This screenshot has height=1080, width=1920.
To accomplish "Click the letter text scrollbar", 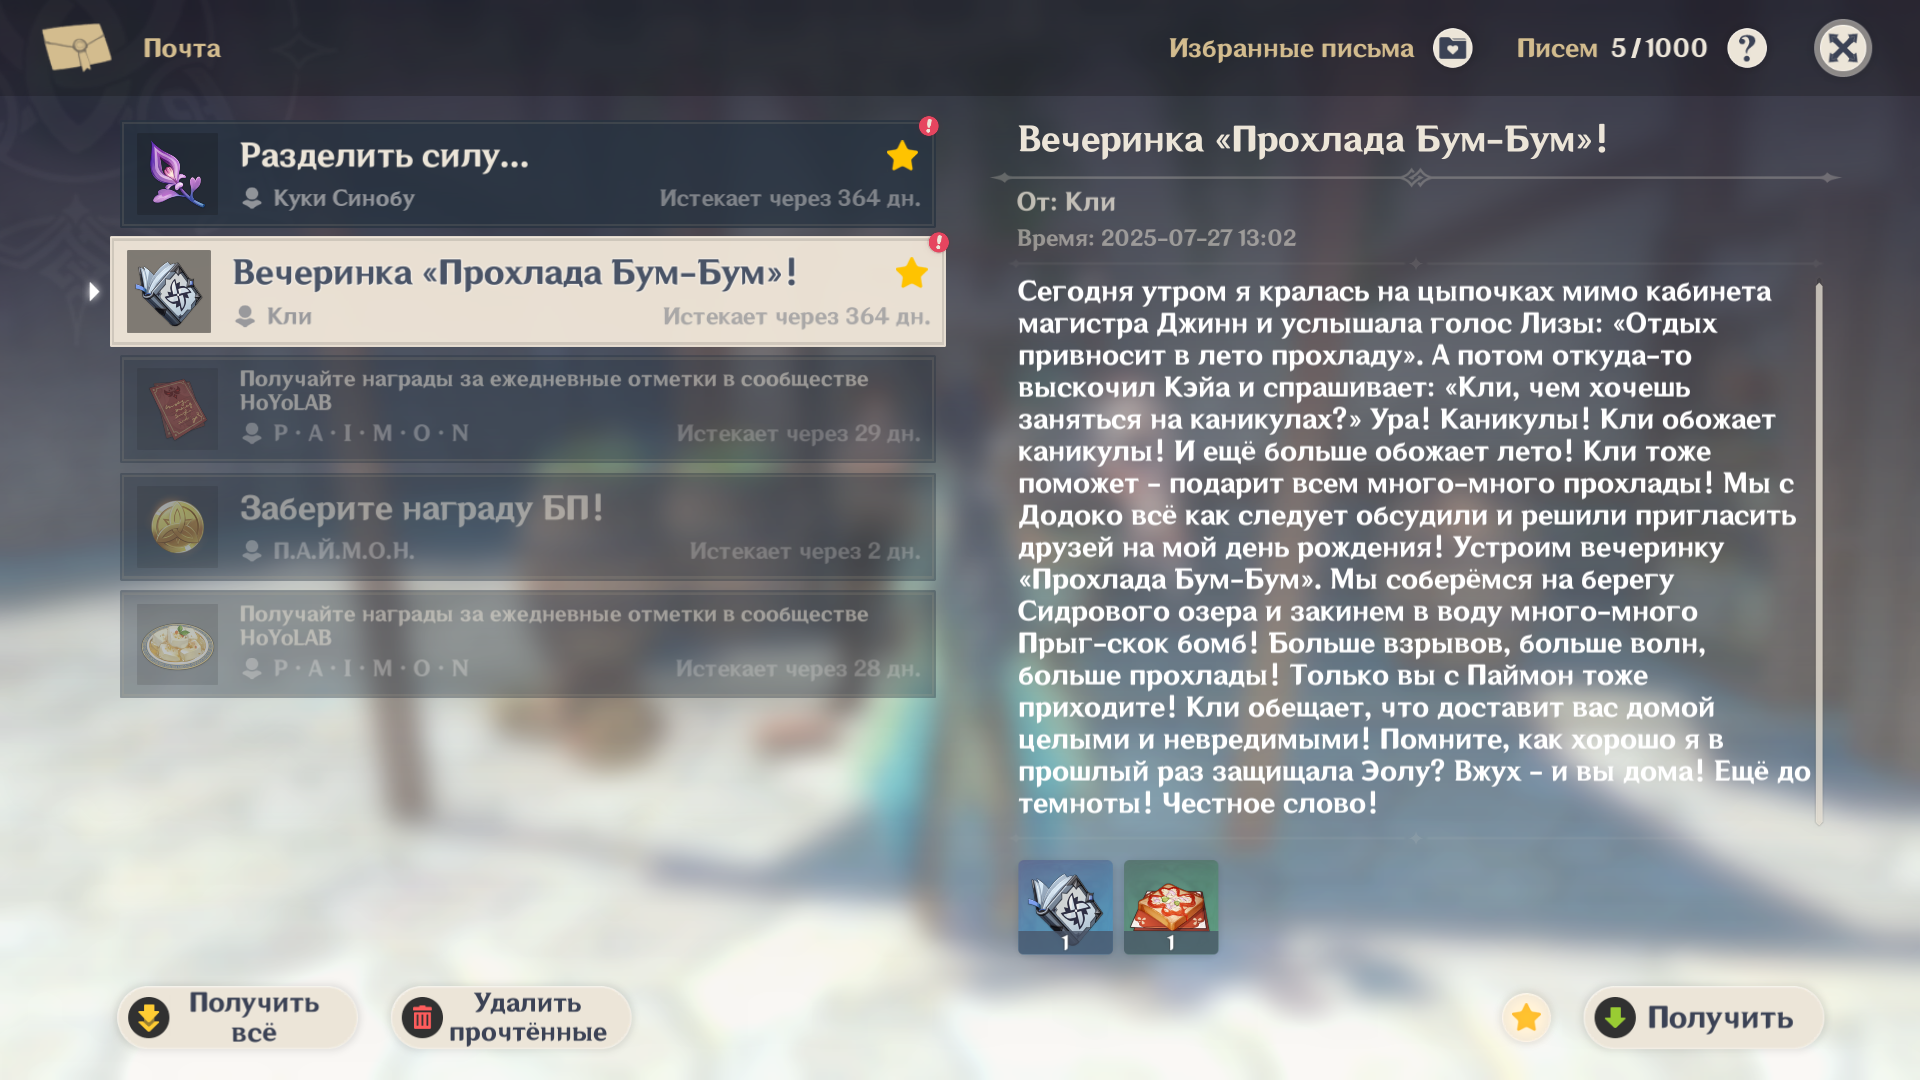I will 1818,554.
